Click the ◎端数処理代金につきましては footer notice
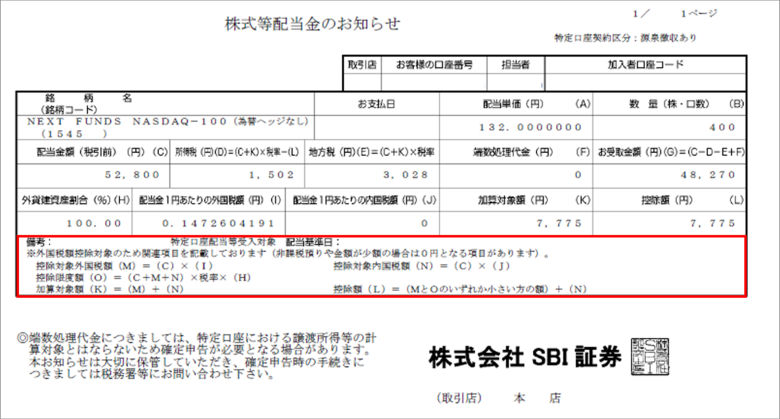 coord(197,355)
